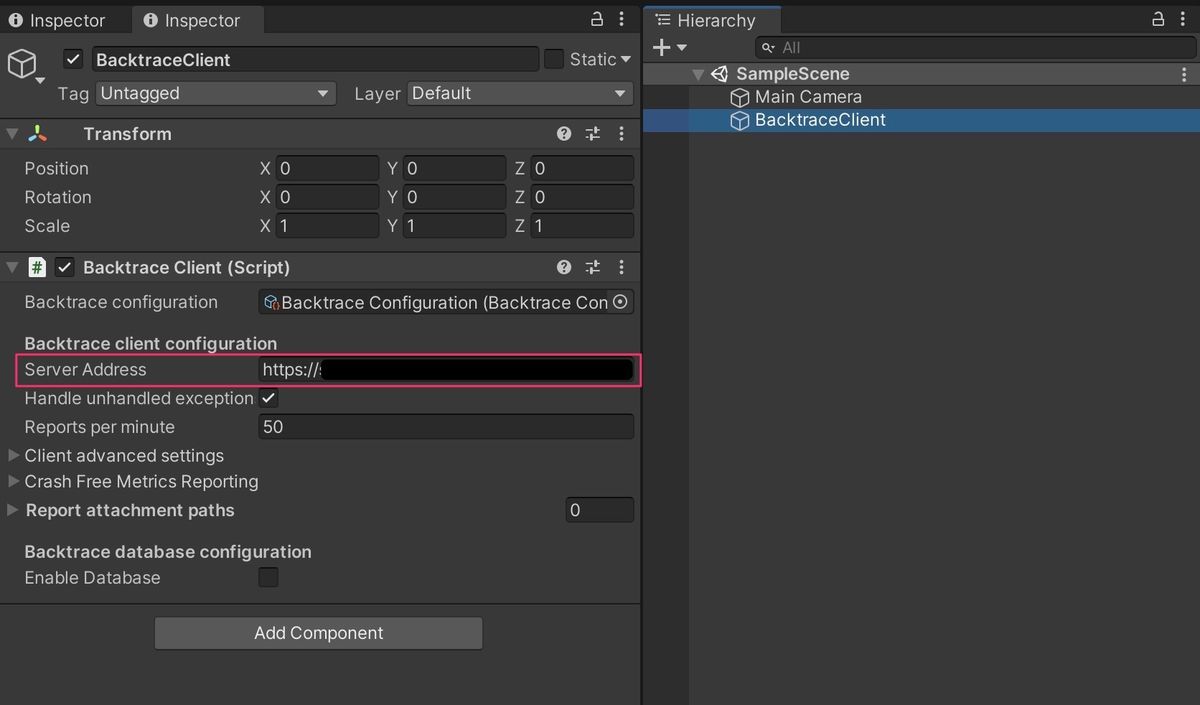This screenshot has width=1200, height=705.
Task: Collapse the SampleScene tree item
Action: pyautogui.click(x=698, y=73)
